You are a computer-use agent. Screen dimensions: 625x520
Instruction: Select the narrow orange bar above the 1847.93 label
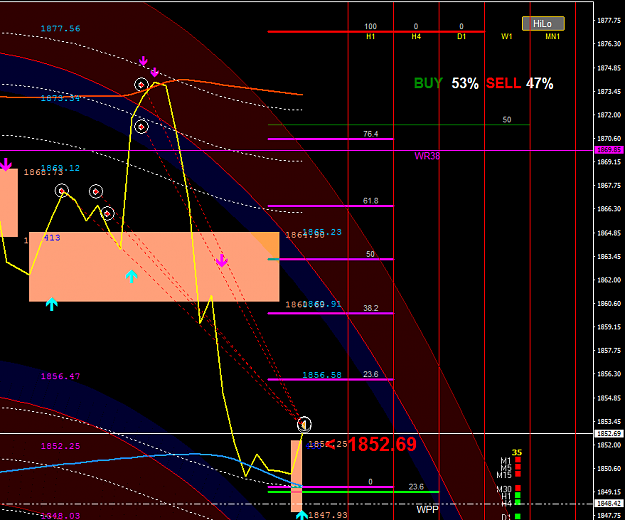coord(297,475)
